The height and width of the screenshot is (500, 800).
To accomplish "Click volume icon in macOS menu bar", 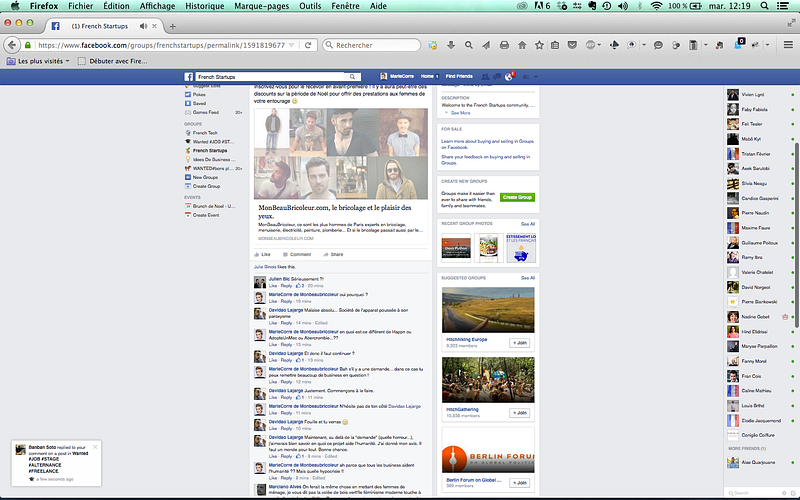I will (x=623, y=6).
